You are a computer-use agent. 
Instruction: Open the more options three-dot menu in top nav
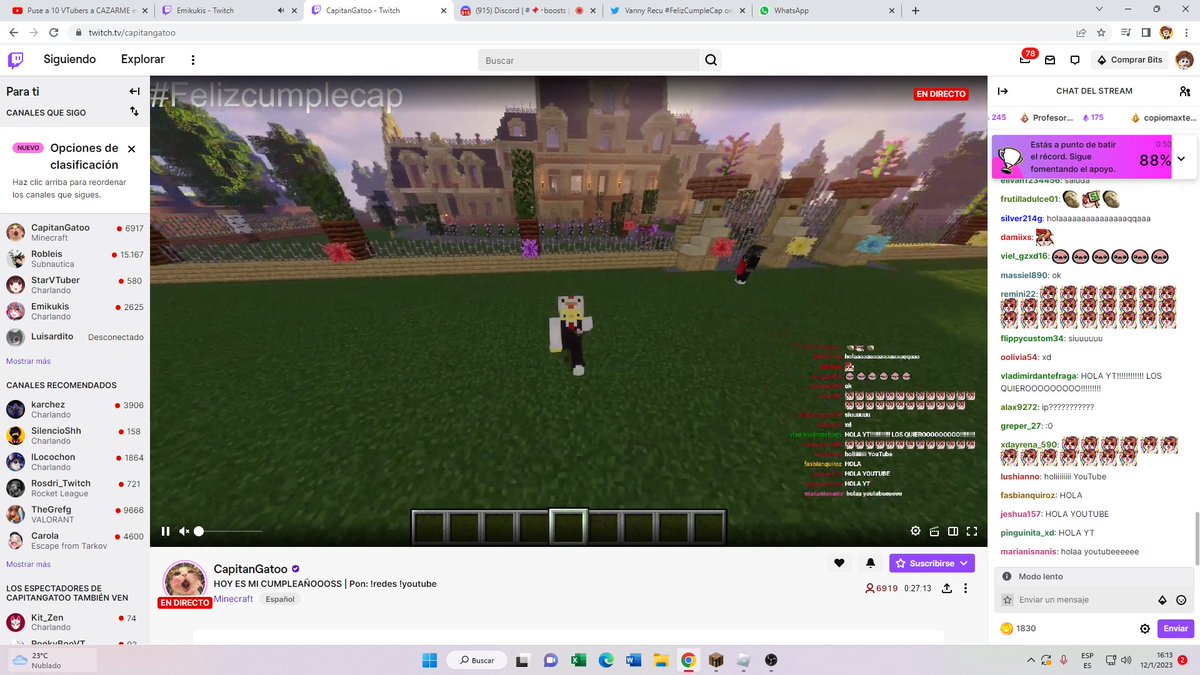[193, 60]
